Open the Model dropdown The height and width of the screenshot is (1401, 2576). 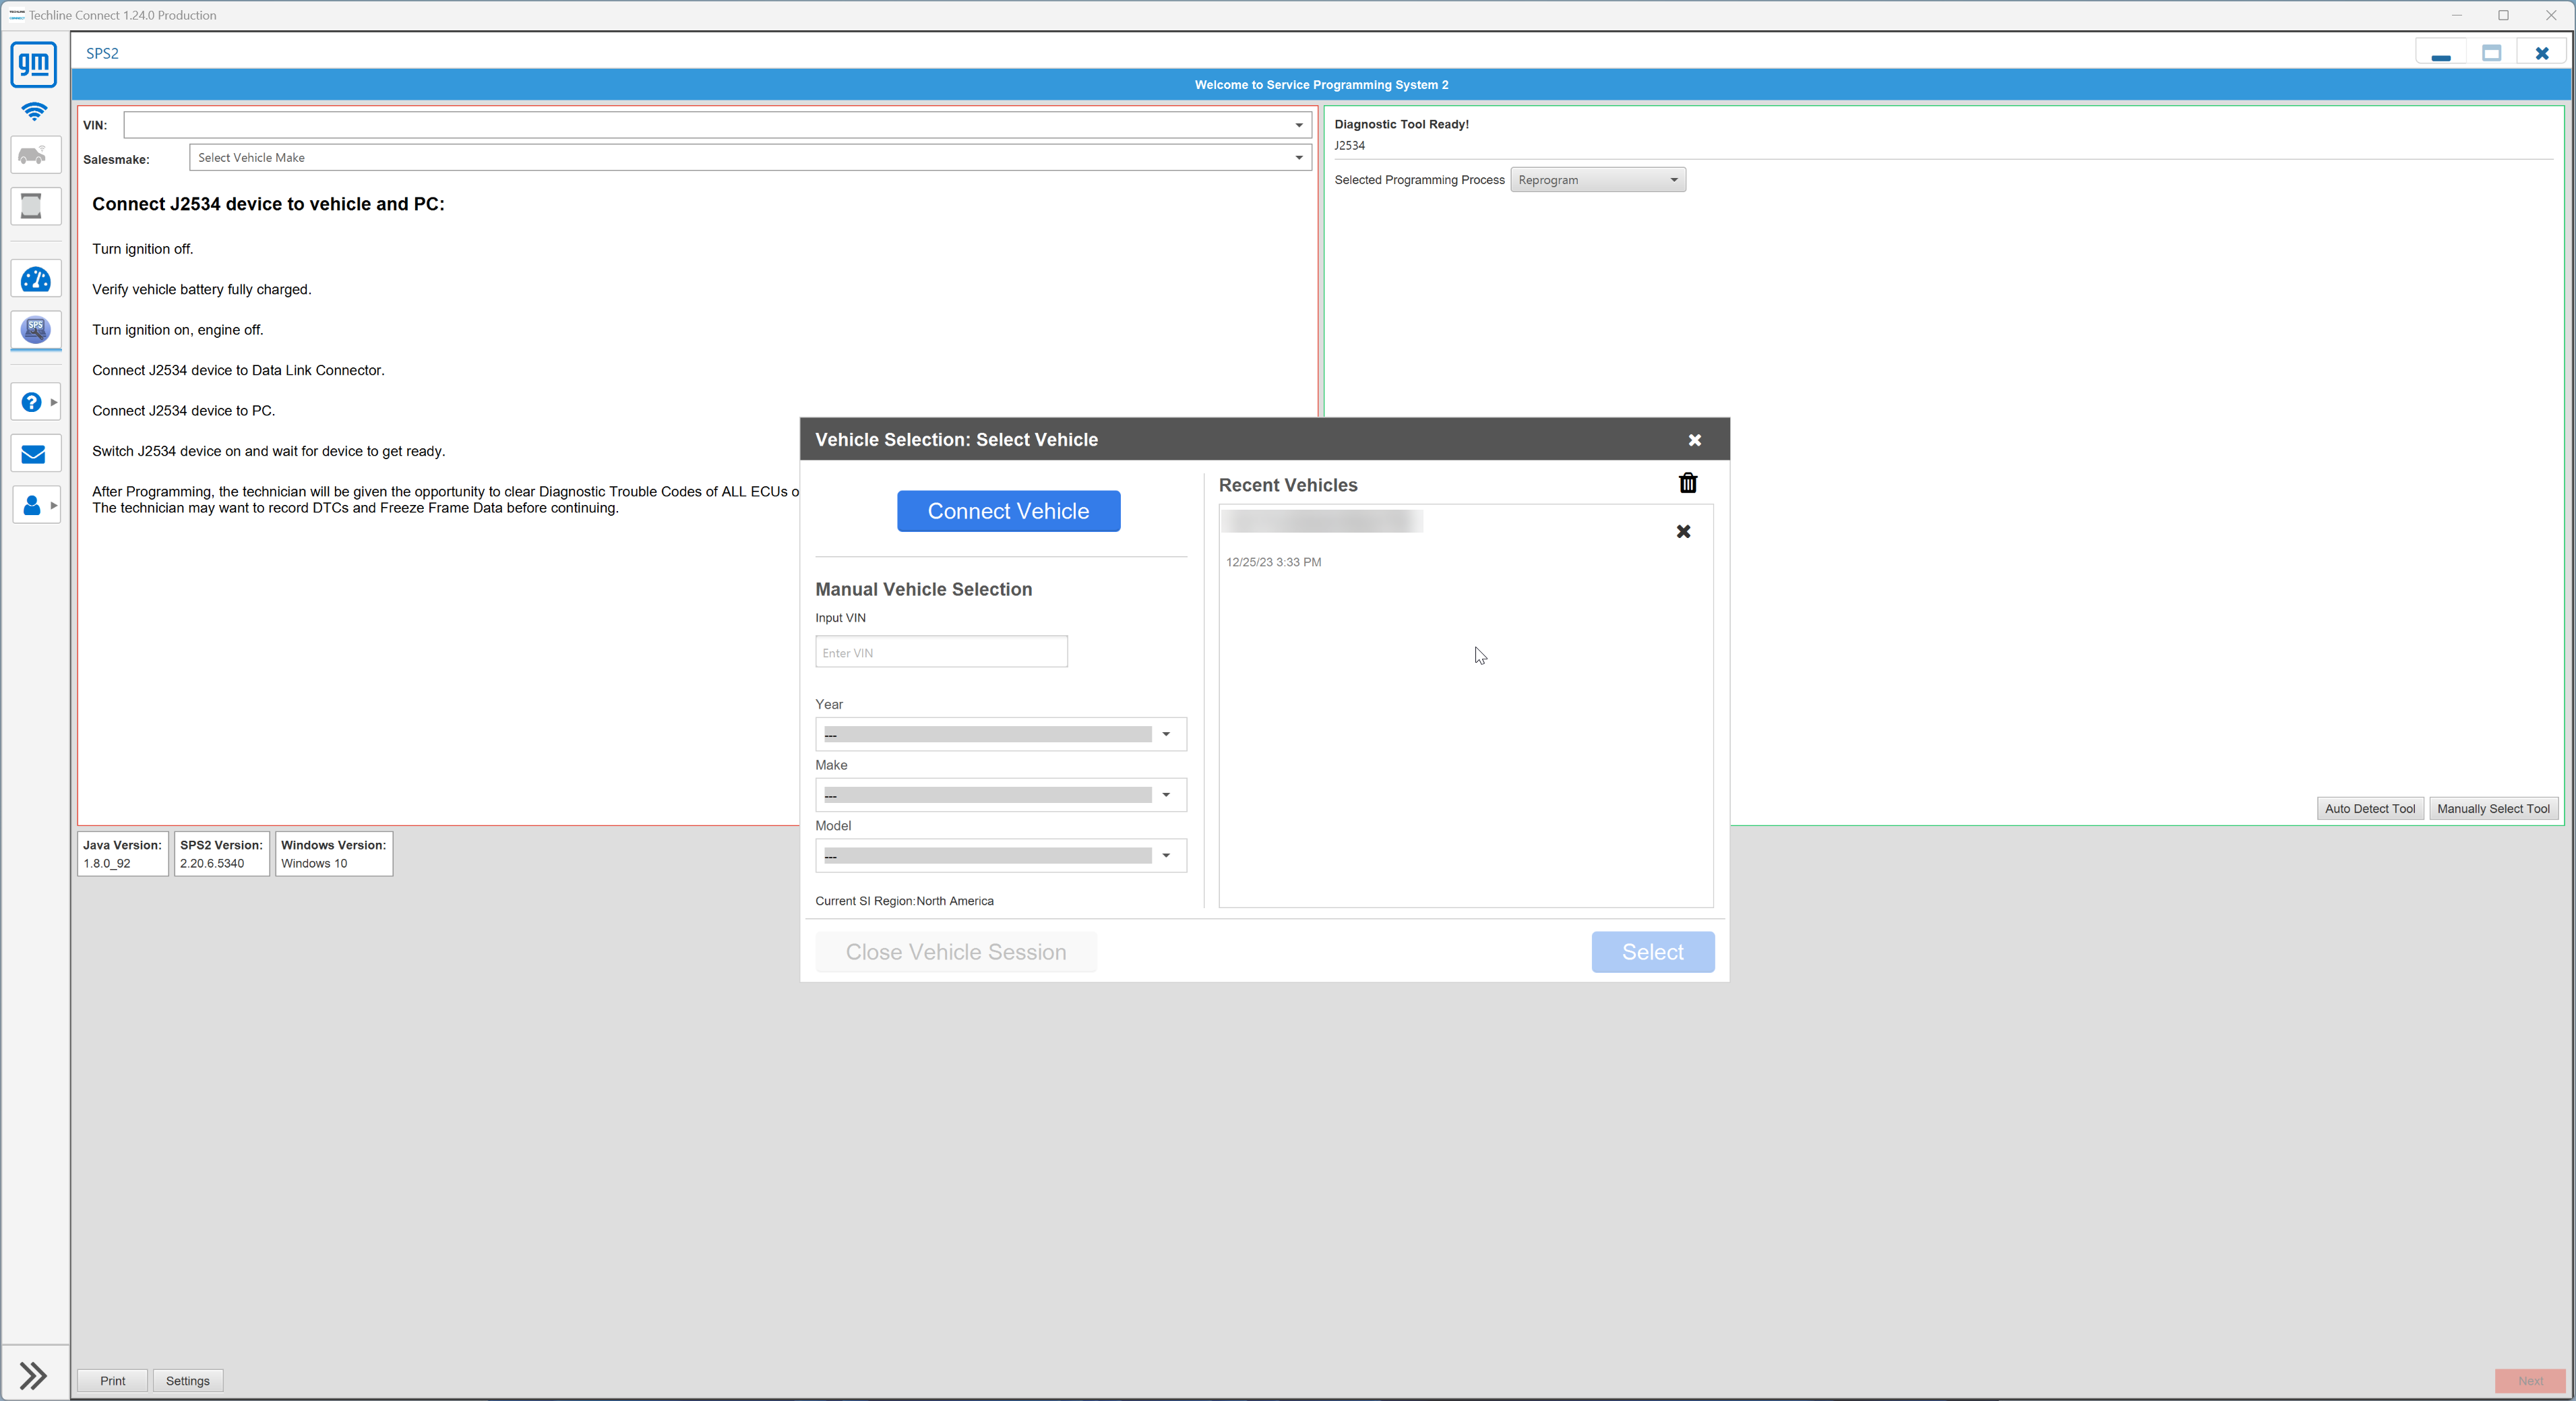pos(1000,855)
